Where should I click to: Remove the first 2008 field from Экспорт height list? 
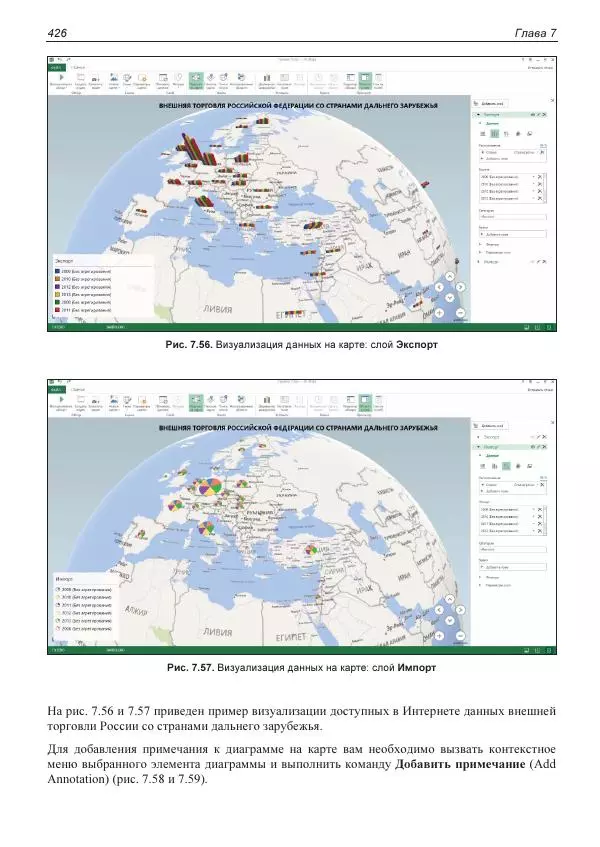(541, 176)
